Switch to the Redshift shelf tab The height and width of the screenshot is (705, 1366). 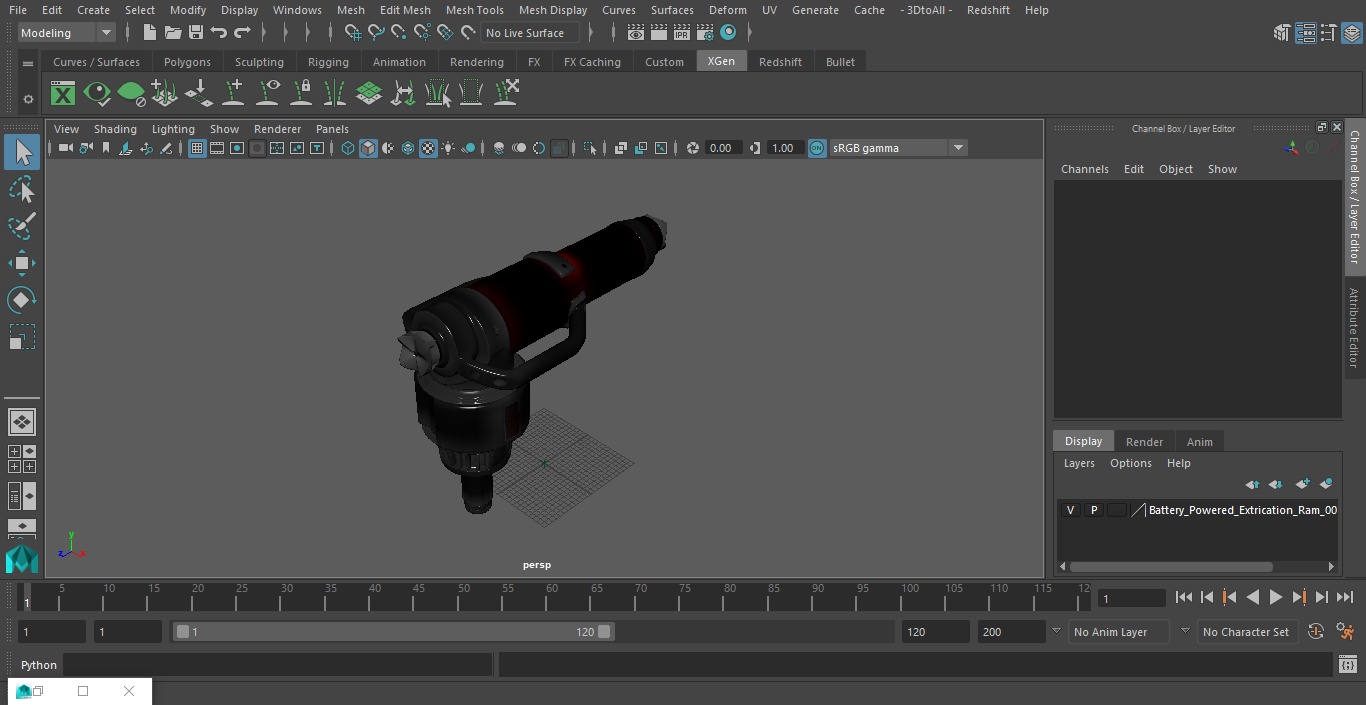click(780, 62)
